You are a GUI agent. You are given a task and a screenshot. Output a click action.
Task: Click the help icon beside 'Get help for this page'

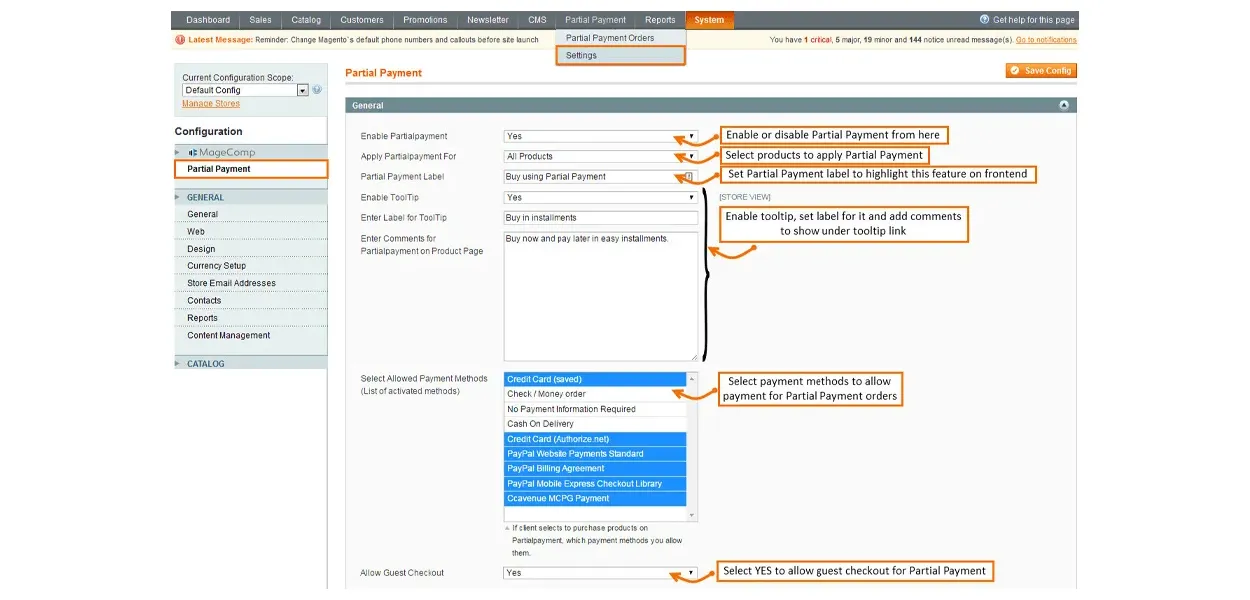pyautogui.click(x=985, y=20)
